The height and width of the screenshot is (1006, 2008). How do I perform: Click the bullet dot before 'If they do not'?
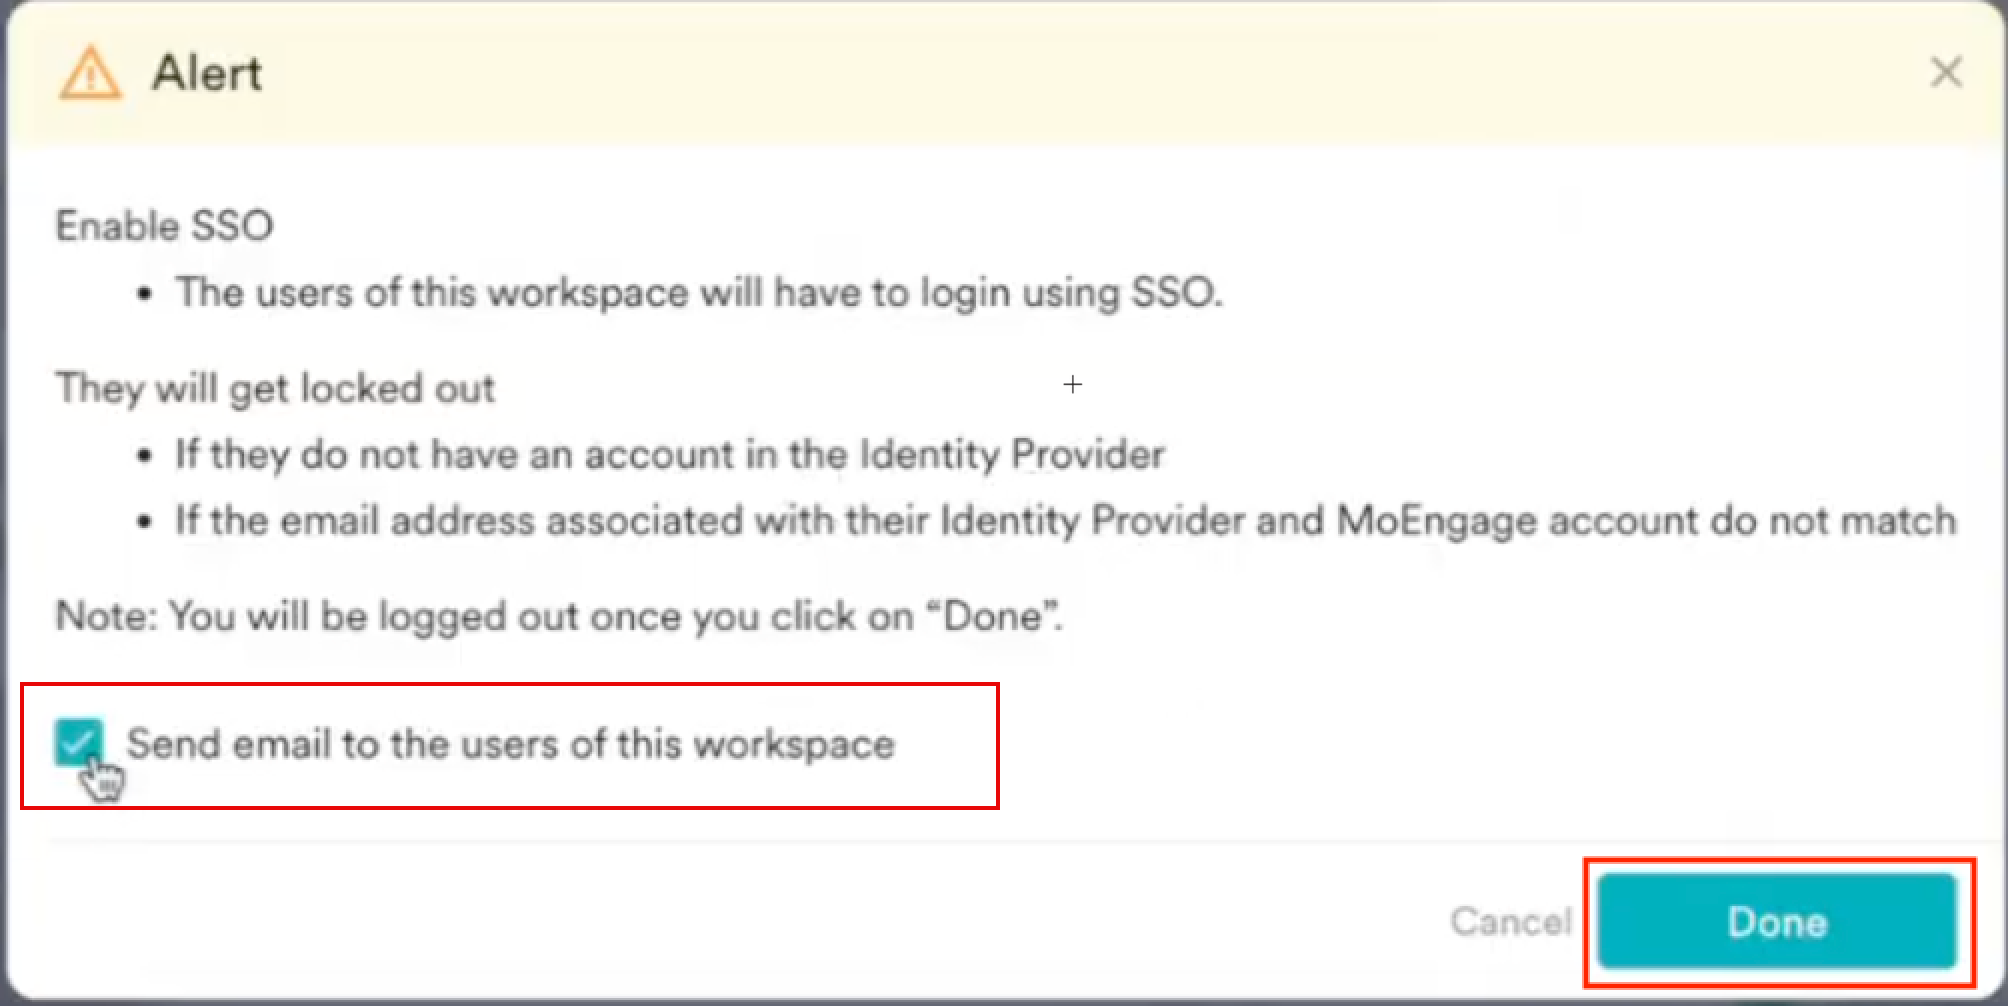[x=146, y=457]
